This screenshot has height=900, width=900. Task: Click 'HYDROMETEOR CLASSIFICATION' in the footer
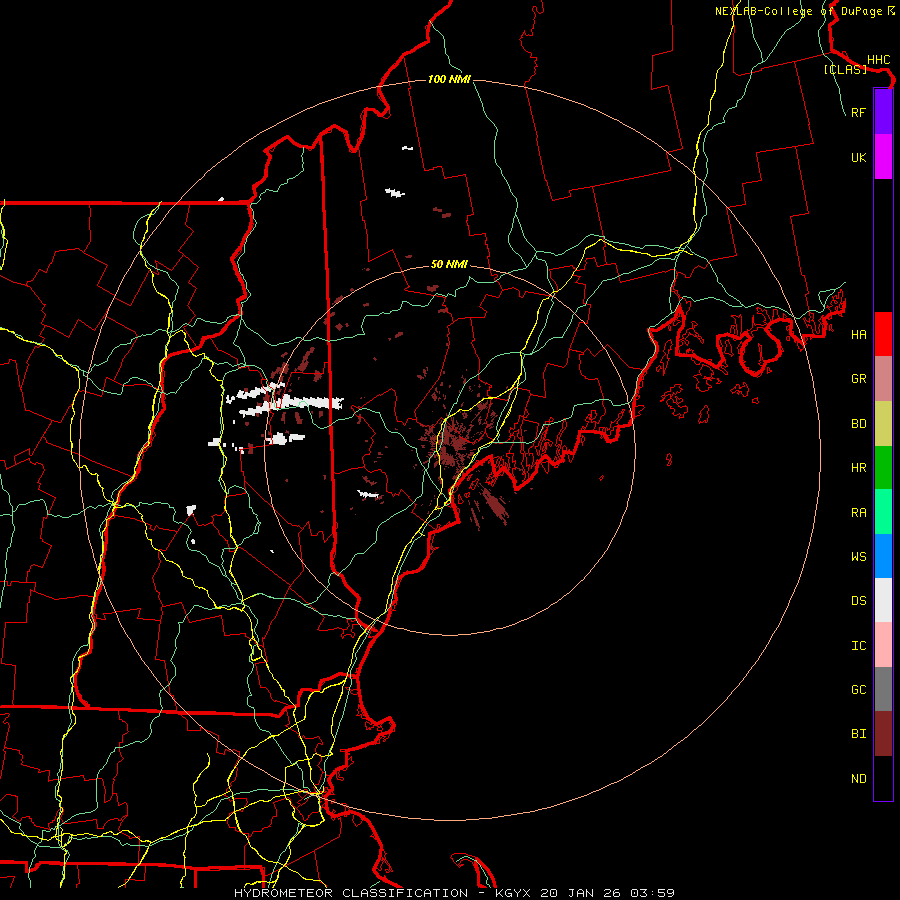(x=350, y=893)
